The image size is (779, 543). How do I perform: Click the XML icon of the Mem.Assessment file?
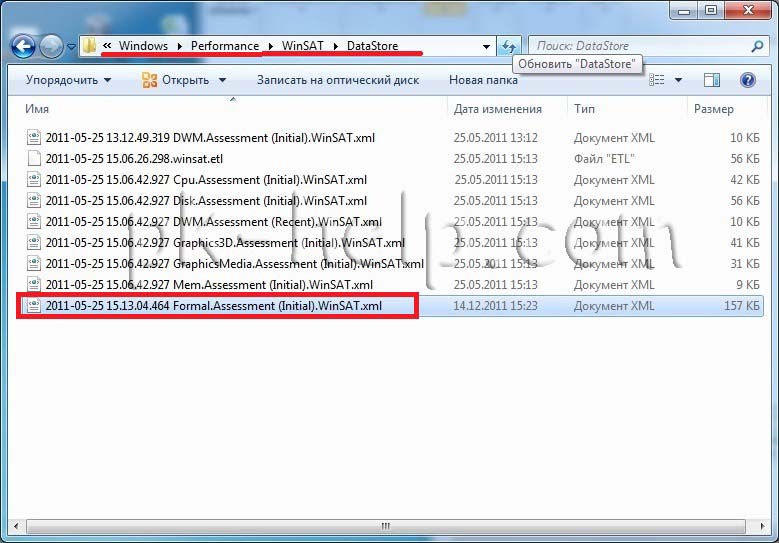(34, 285)
